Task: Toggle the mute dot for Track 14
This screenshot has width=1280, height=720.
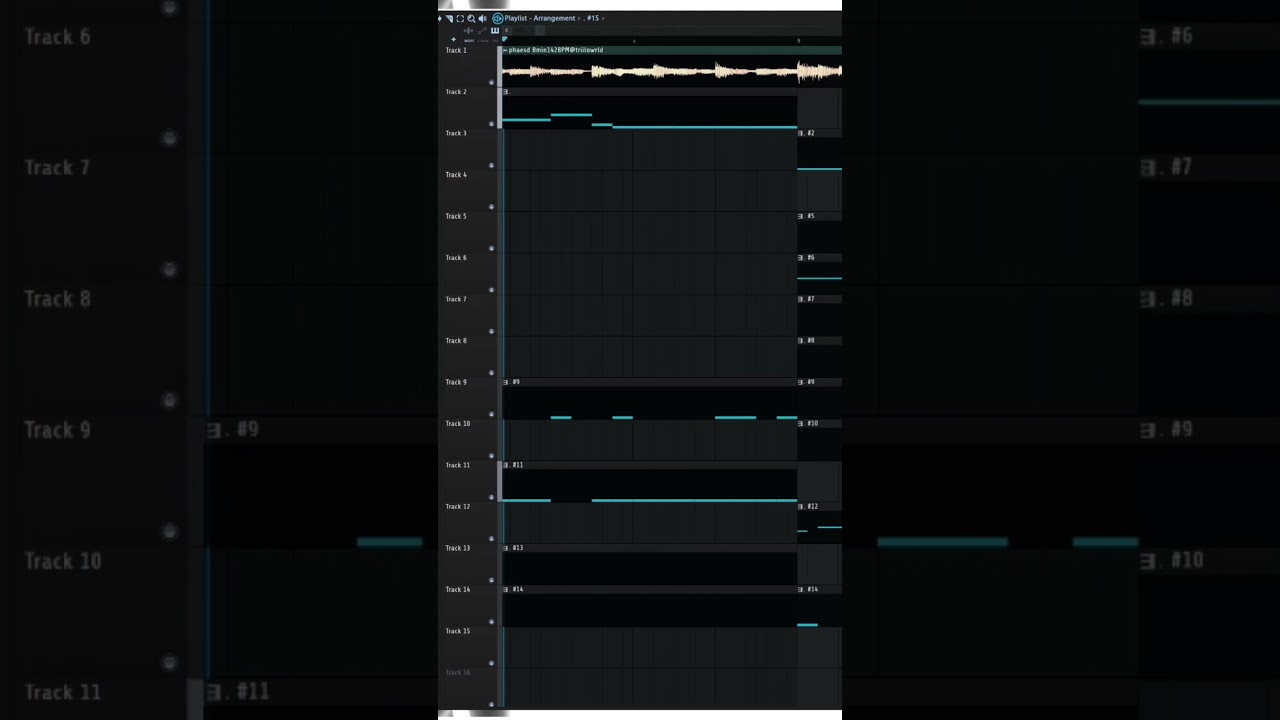Action: [x=491, y=622]
